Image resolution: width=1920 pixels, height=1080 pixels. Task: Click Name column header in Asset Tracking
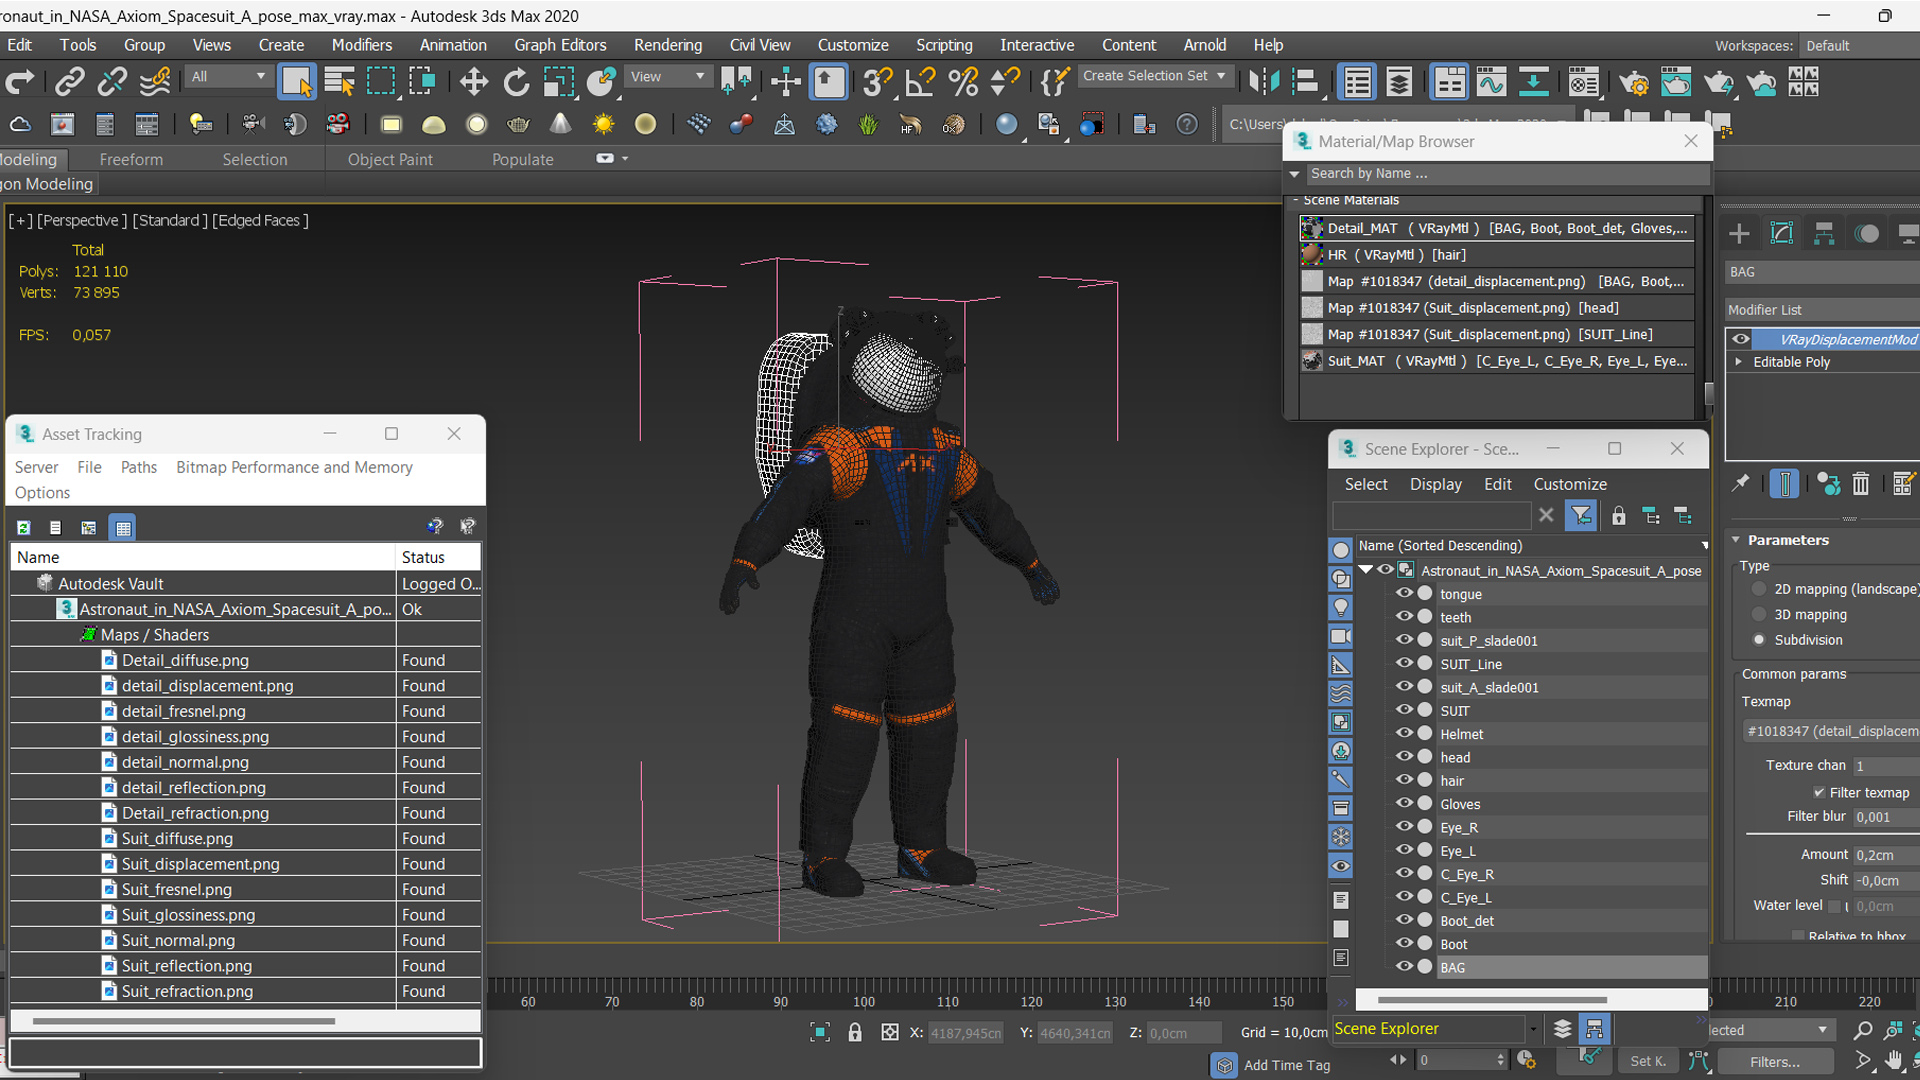[x=203, y=557]
